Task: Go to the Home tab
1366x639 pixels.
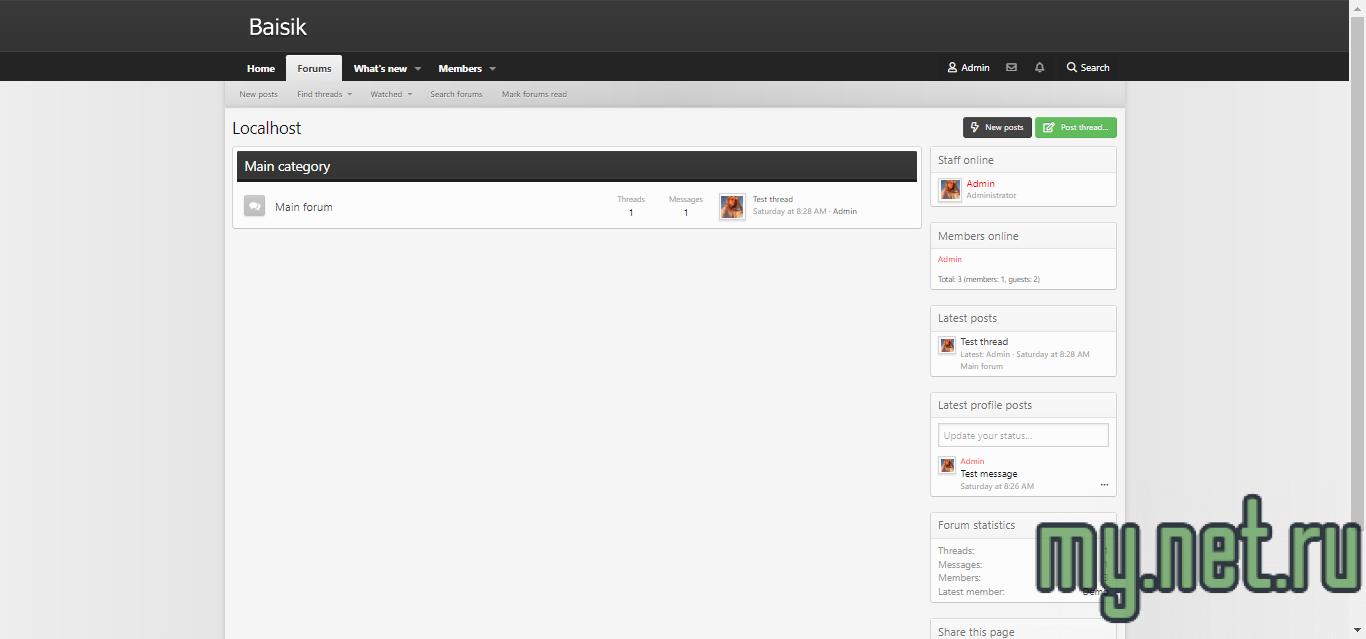Action: pos(261,69)
